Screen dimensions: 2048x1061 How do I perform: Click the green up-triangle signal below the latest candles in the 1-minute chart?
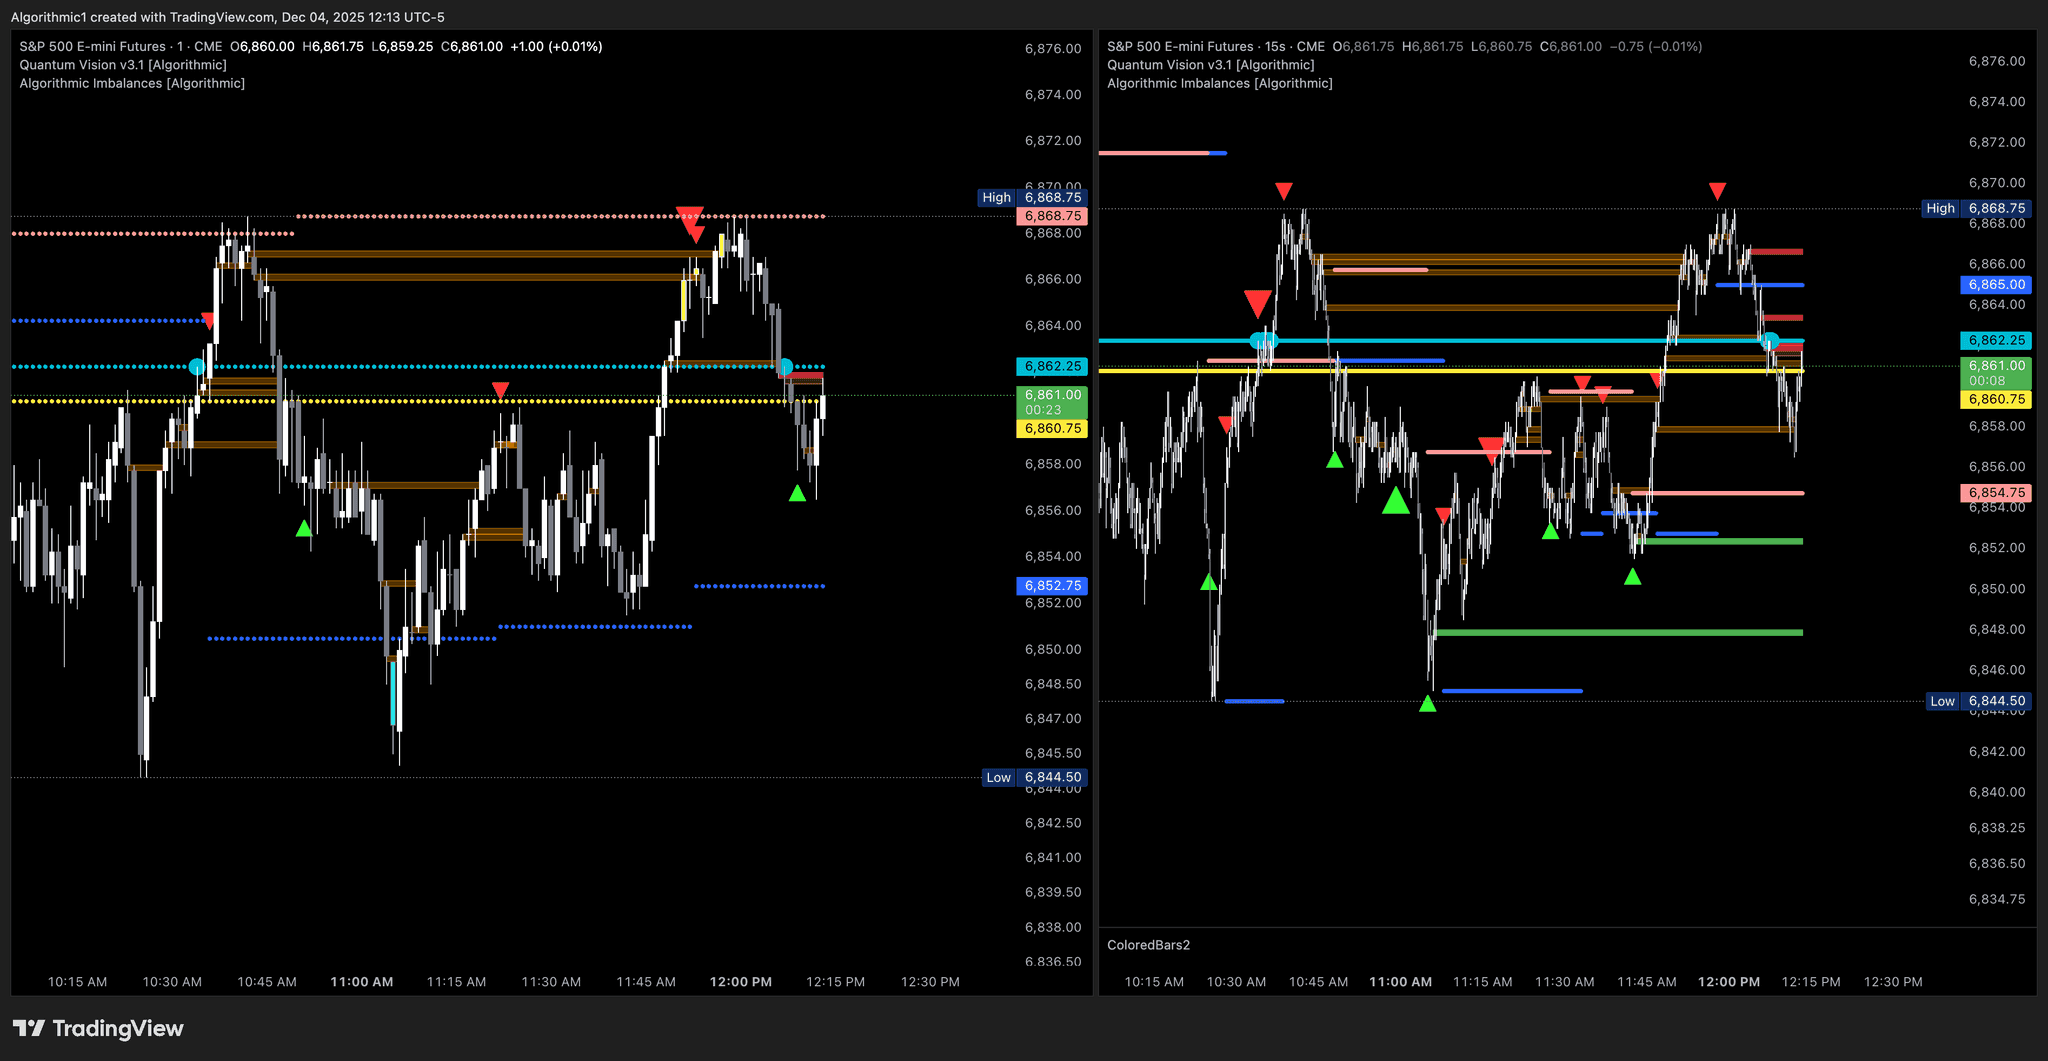[x=797, y=493]
